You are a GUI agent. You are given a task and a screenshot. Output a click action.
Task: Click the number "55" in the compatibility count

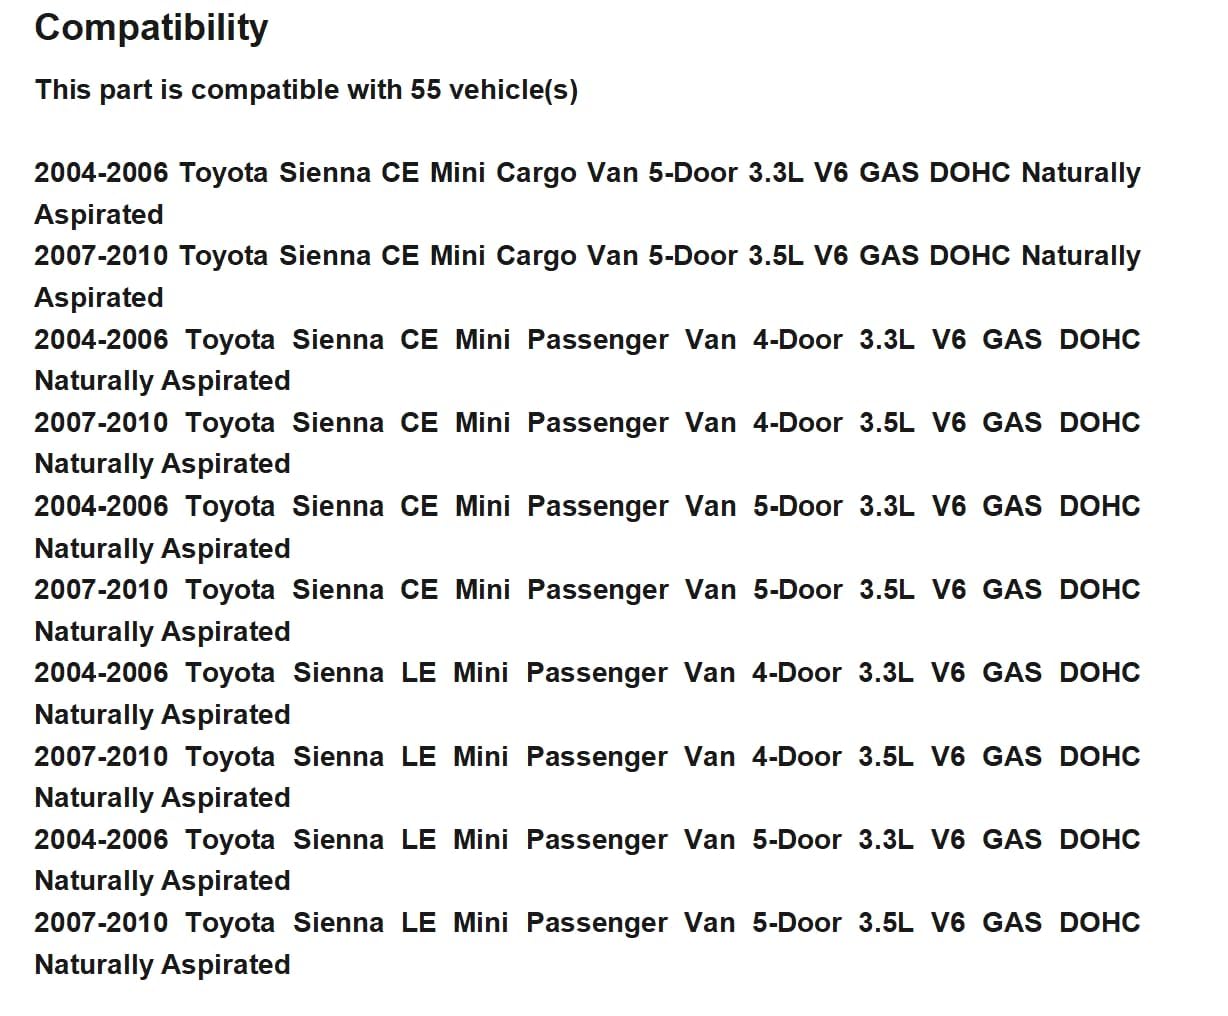(x=425, y=90)
